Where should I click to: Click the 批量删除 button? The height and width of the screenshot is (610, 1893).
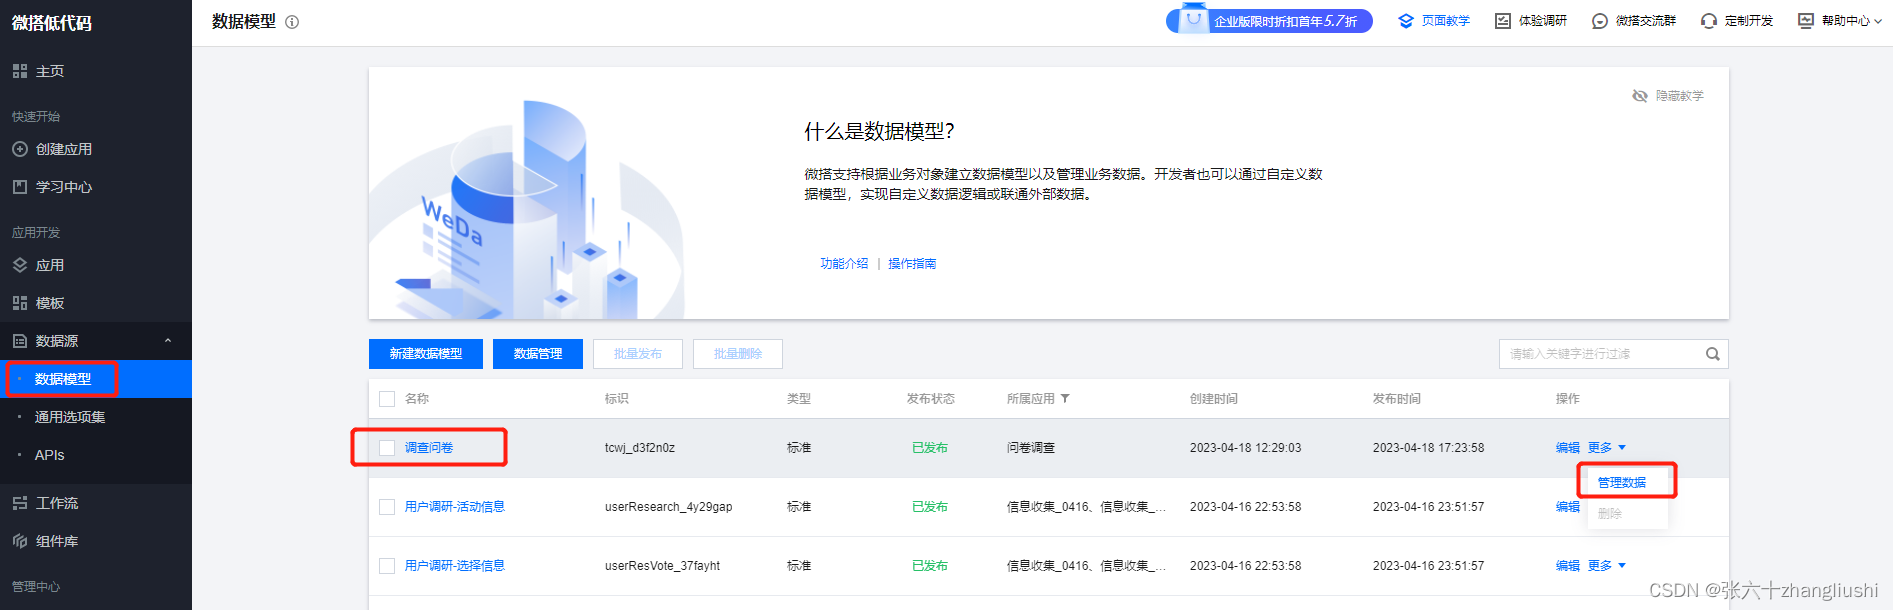coord(738,354)
